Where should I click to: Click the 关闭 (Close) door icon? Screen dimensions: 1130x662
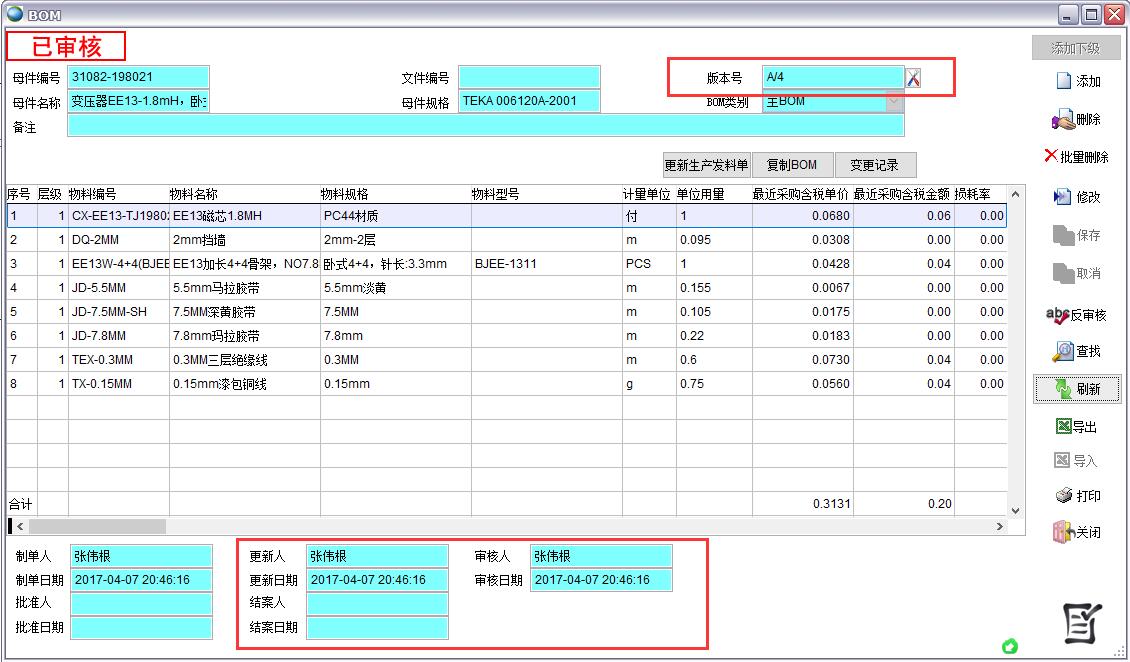point(1076,533)
